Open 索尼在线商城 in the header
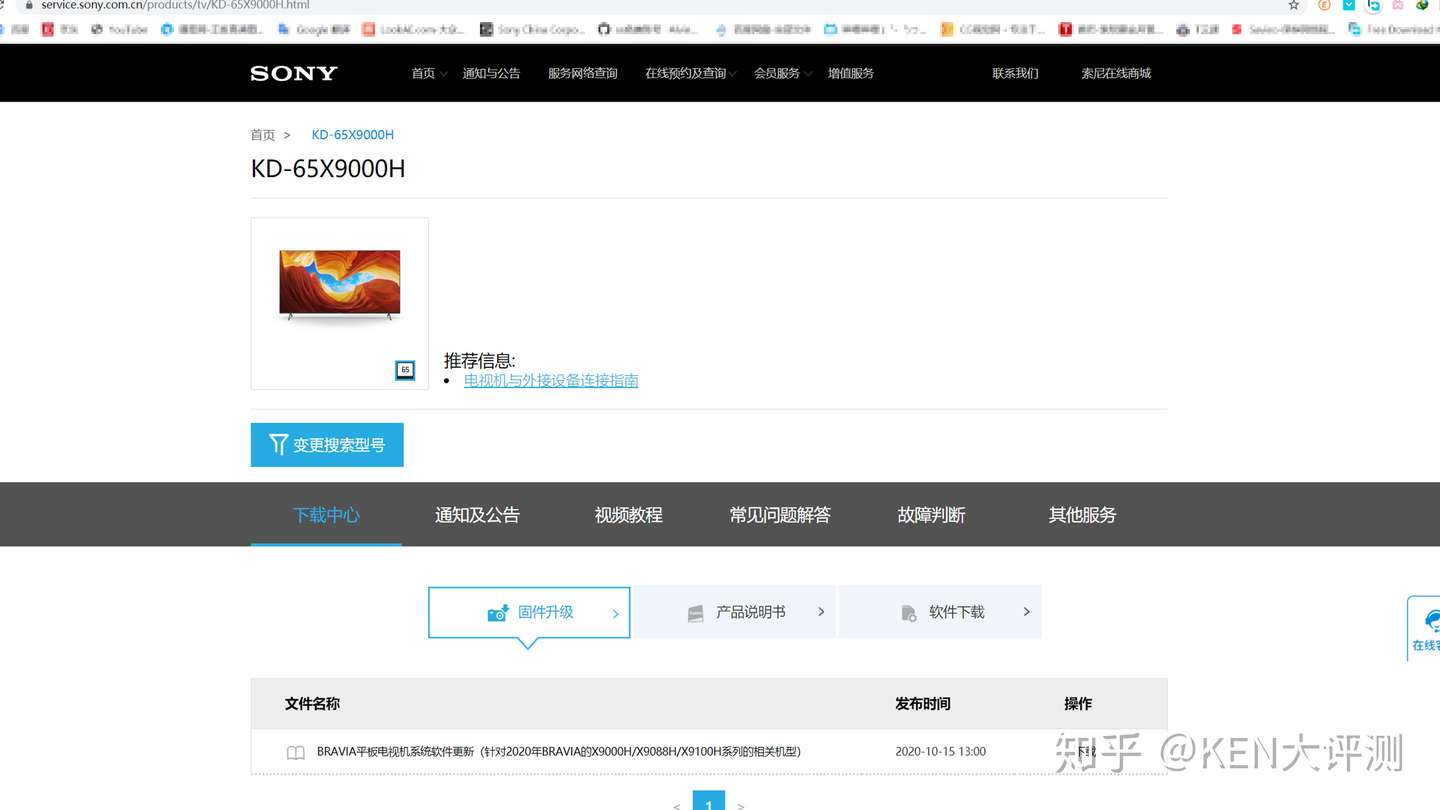The width and height of the screenshot is (1440, 810). pyautogui.click(x=1116, y=73)
